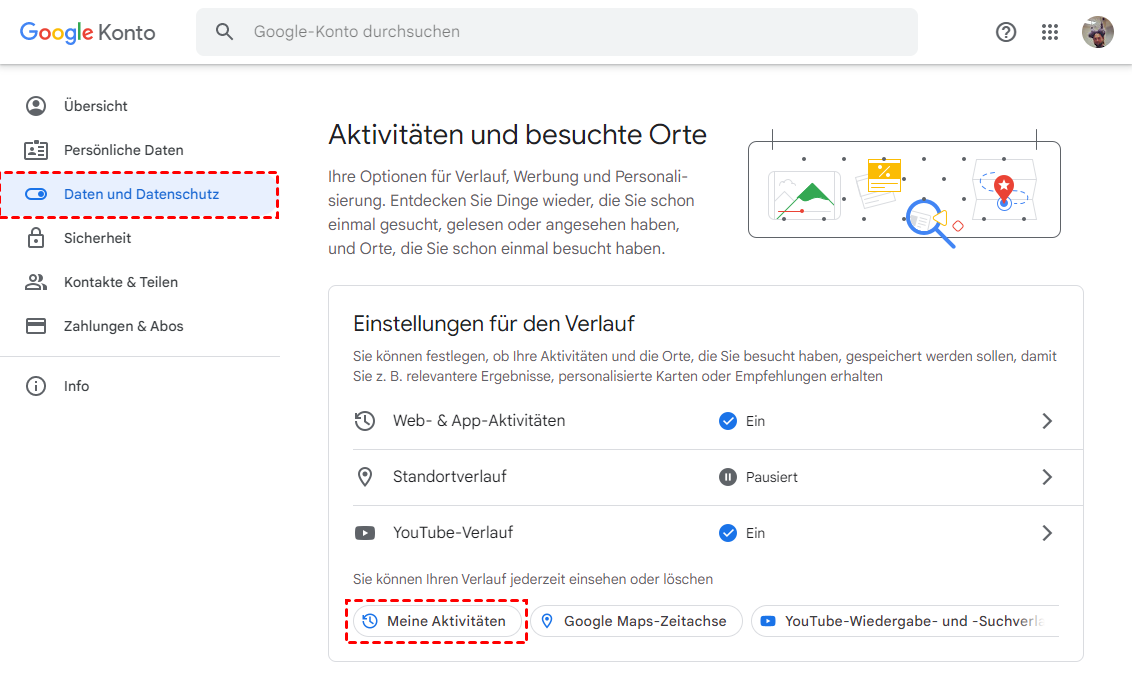Open the help question mark icon

(1006, 32)
